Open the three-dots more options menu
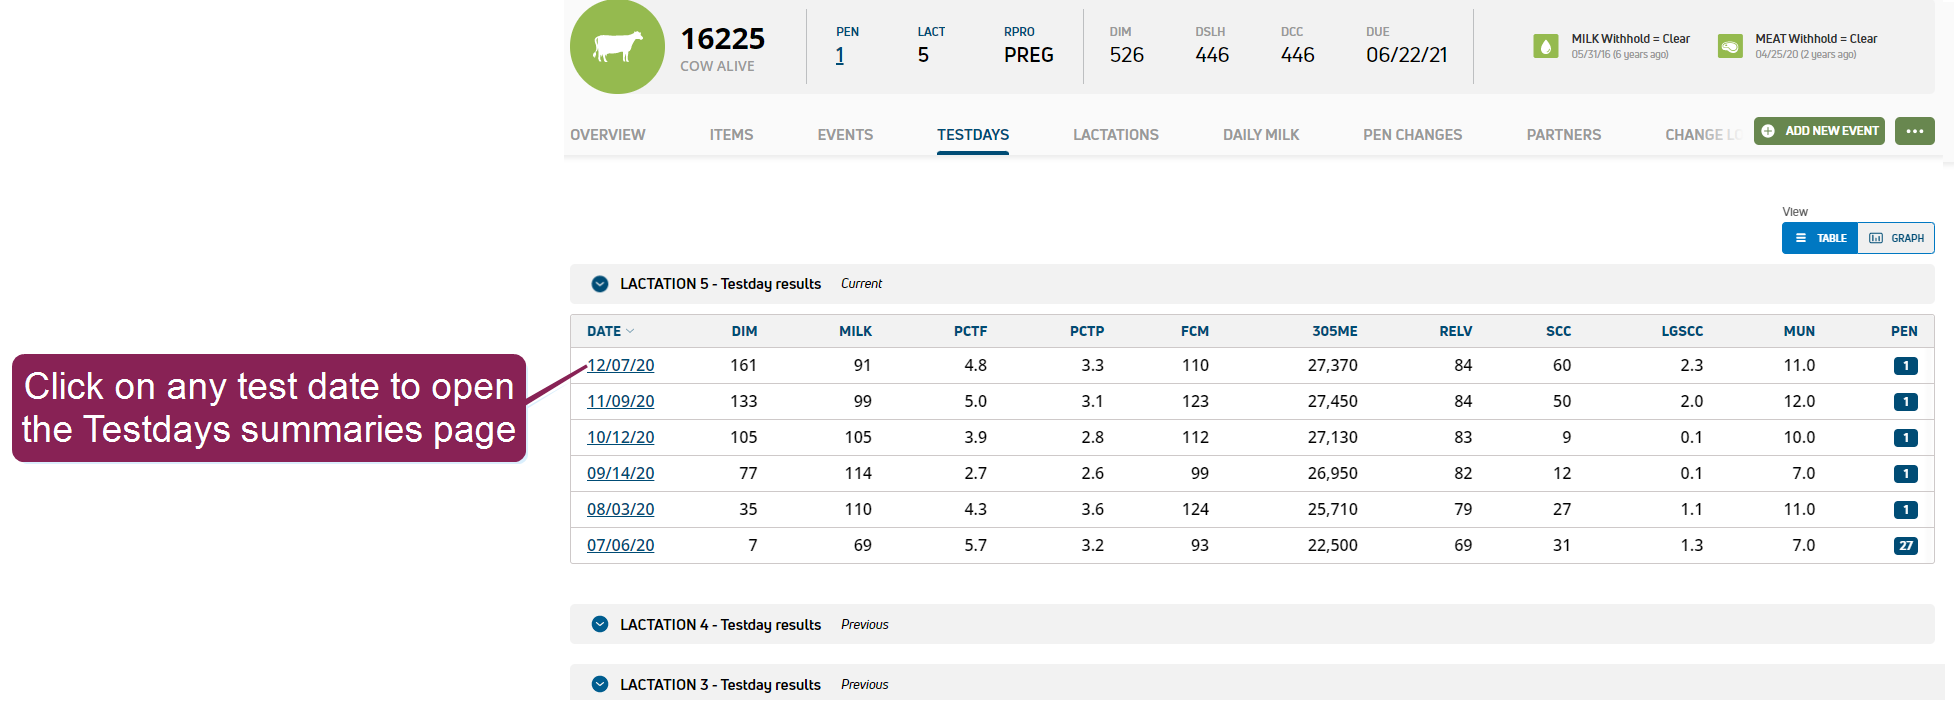This screenshot has width=1954, height=702. [1914, 131]
